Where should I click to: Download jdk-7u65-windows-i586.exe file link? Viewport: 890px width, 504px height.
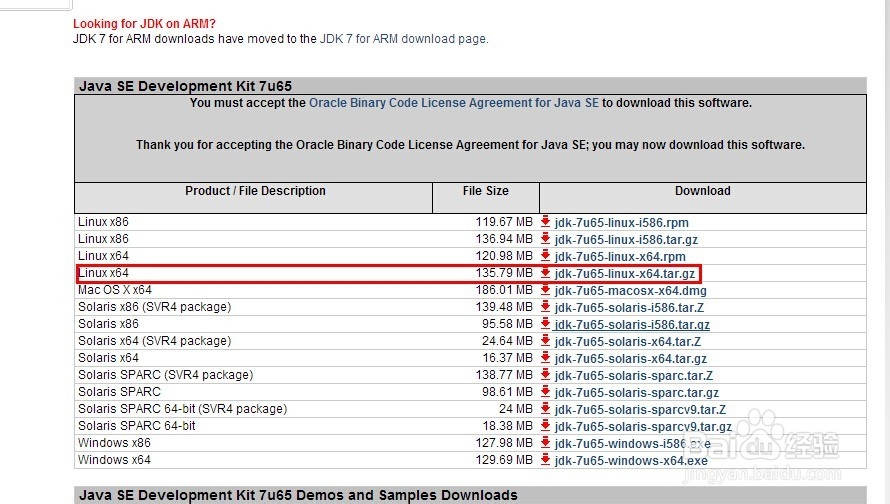[x=632, y=444]
